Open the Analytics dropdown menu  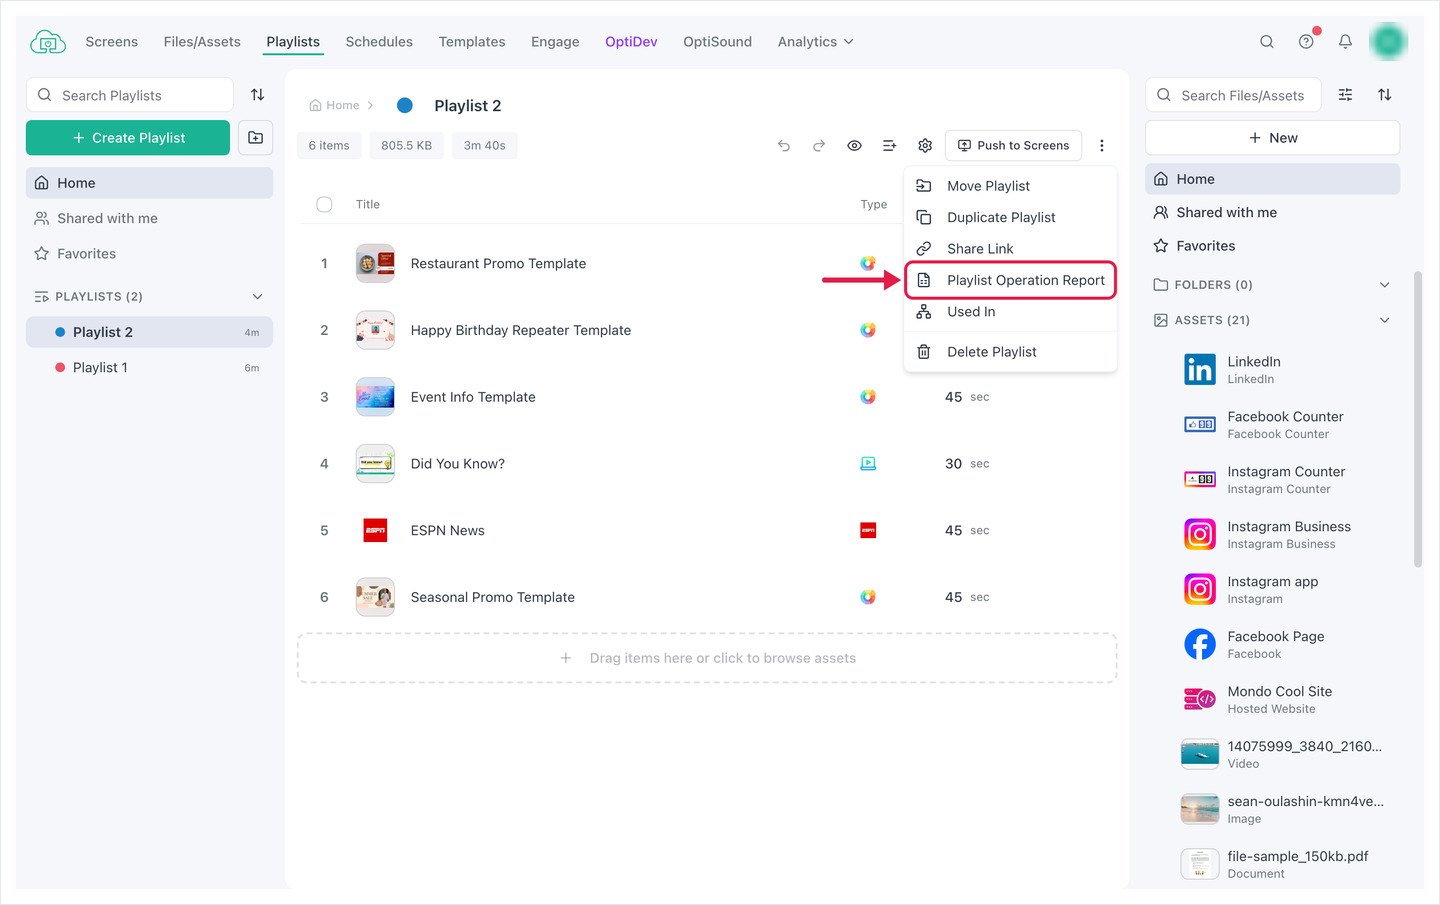click(x=816, y=42)
